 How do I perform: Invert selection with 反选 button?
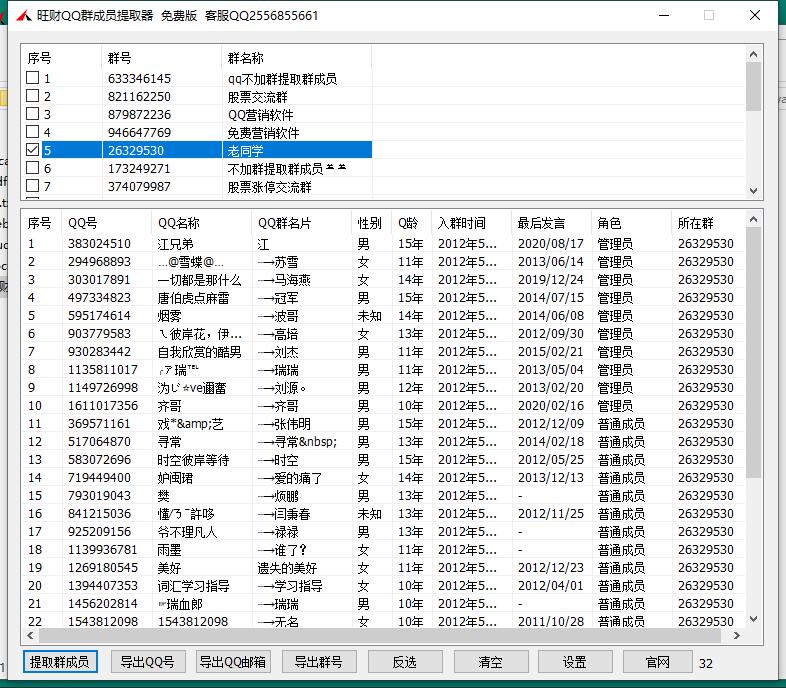(x=405, y=662)
